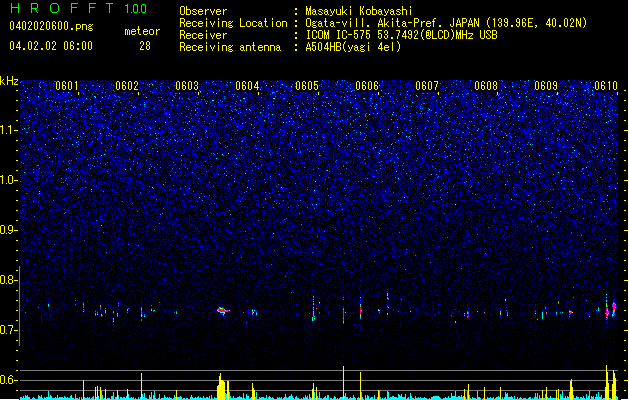Click the 0.8 kHz axis label
629x400 pixels.
(x=8, y=280)
